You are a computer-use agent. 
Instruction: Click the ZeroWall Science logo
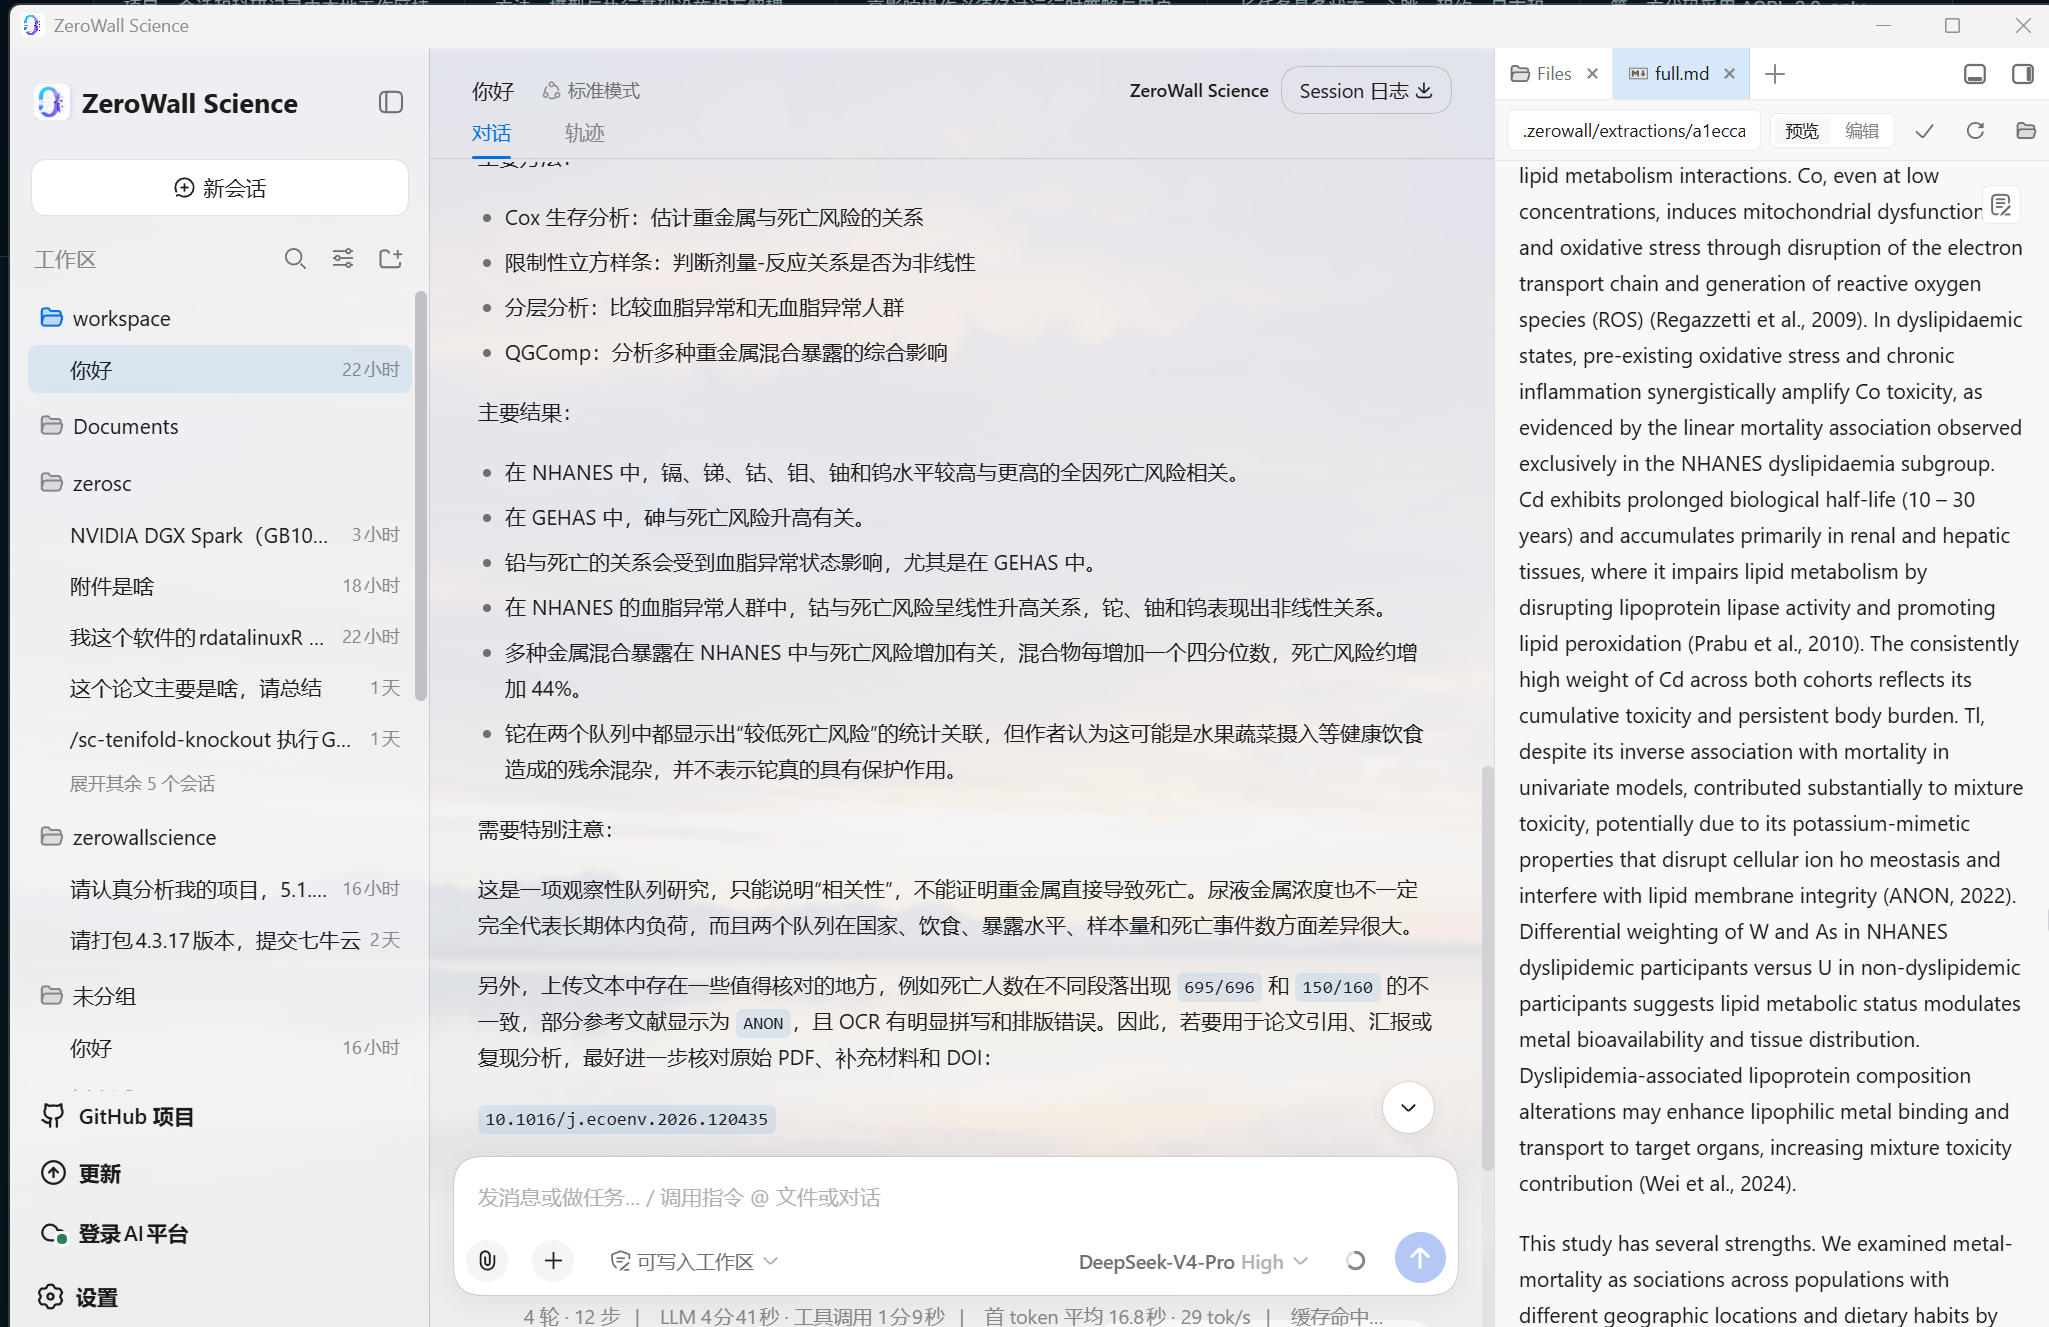pyautogui.click(x=51, y=102)
